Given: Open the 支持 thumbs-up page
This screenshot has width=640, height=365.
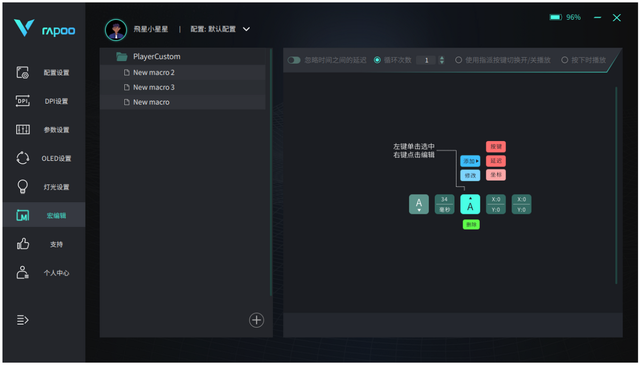Looking at the screenshot, I should pyautogui.click(x=44, y=244).
